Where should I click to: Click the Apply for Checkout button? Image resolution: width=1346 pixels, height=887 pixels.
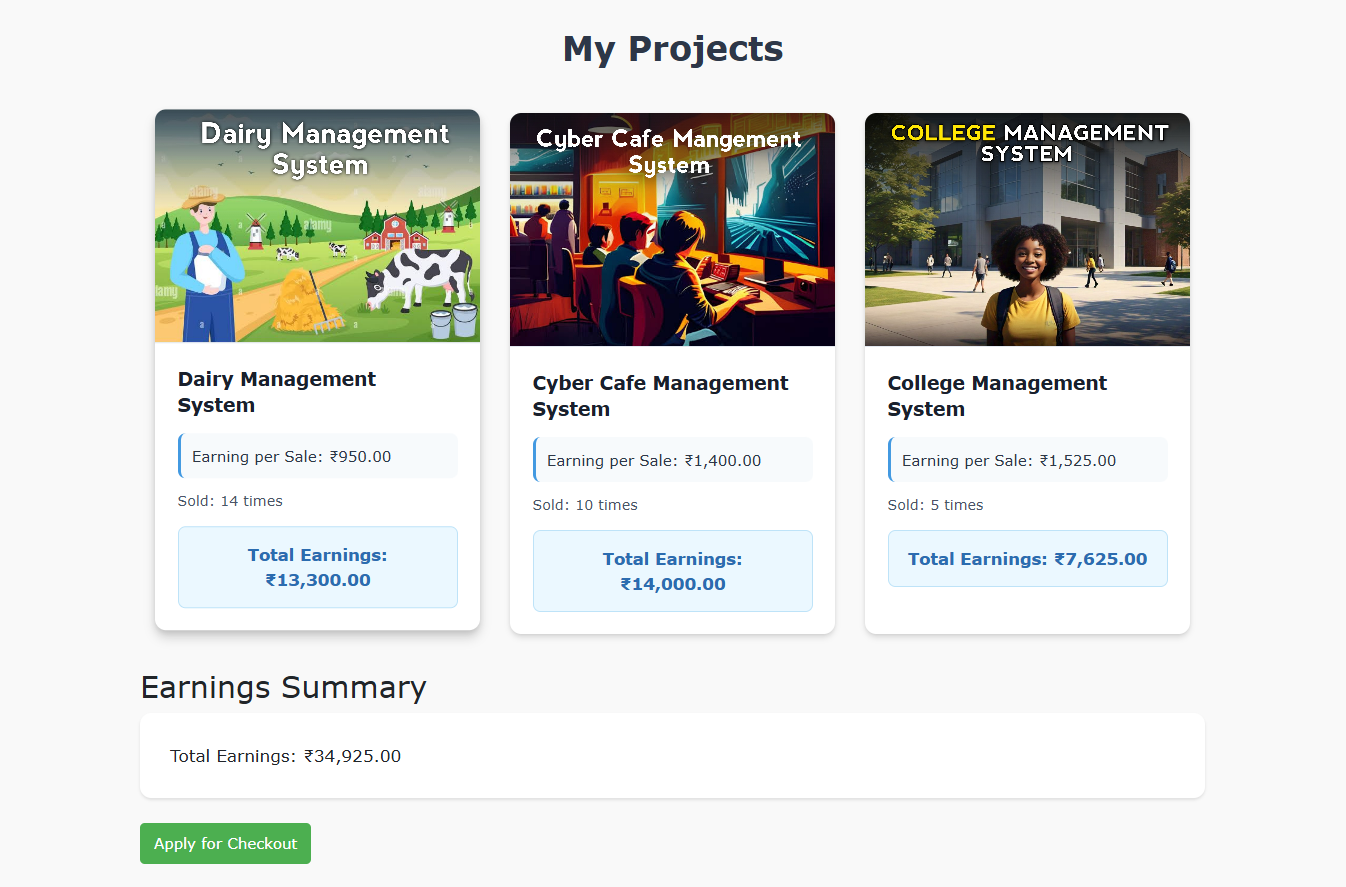coord(225,843)
